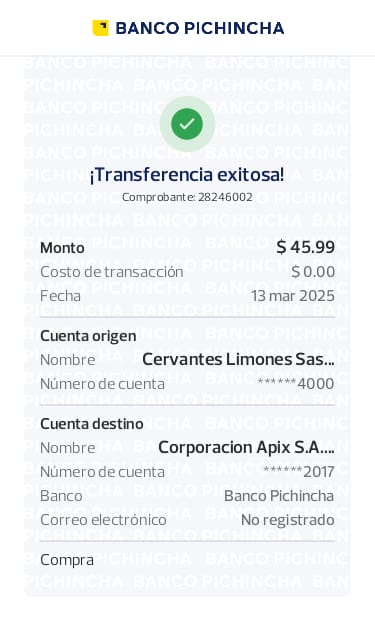
Task: Expand the truncated name Corporacion Apix S.A....
Action: point(246,448)
